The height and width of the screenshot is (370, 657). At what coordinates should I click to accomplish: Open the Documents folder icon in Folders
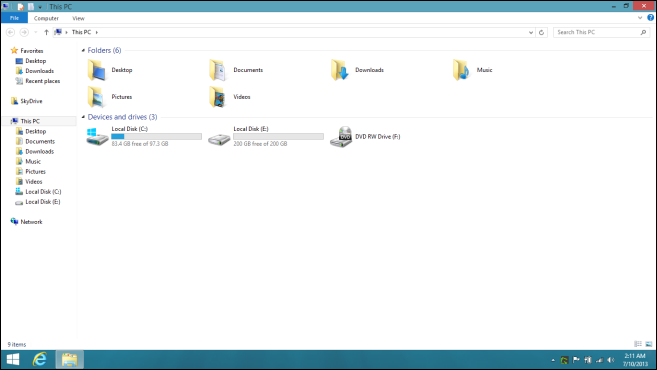(218, 70)
